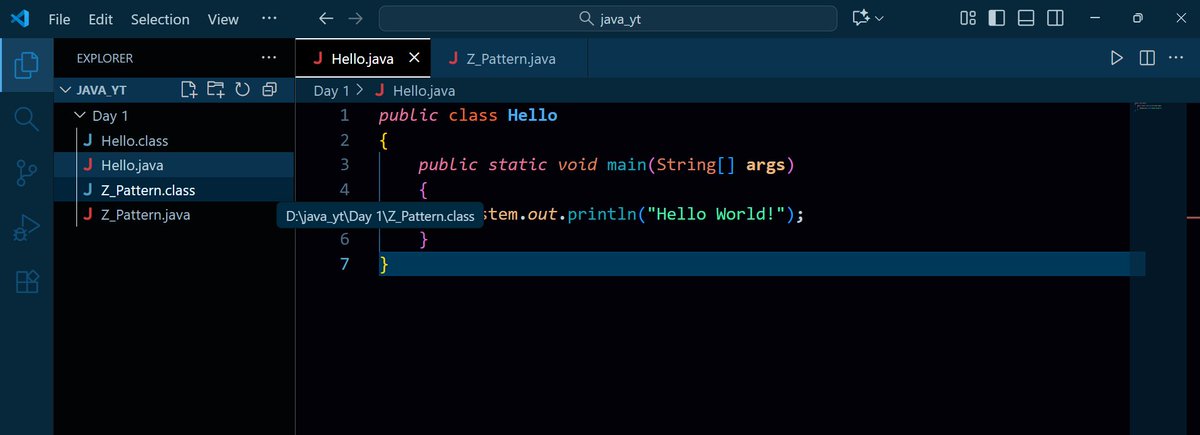Open the Source Control view
The image size is (1200, 435).
click(27, 173)
